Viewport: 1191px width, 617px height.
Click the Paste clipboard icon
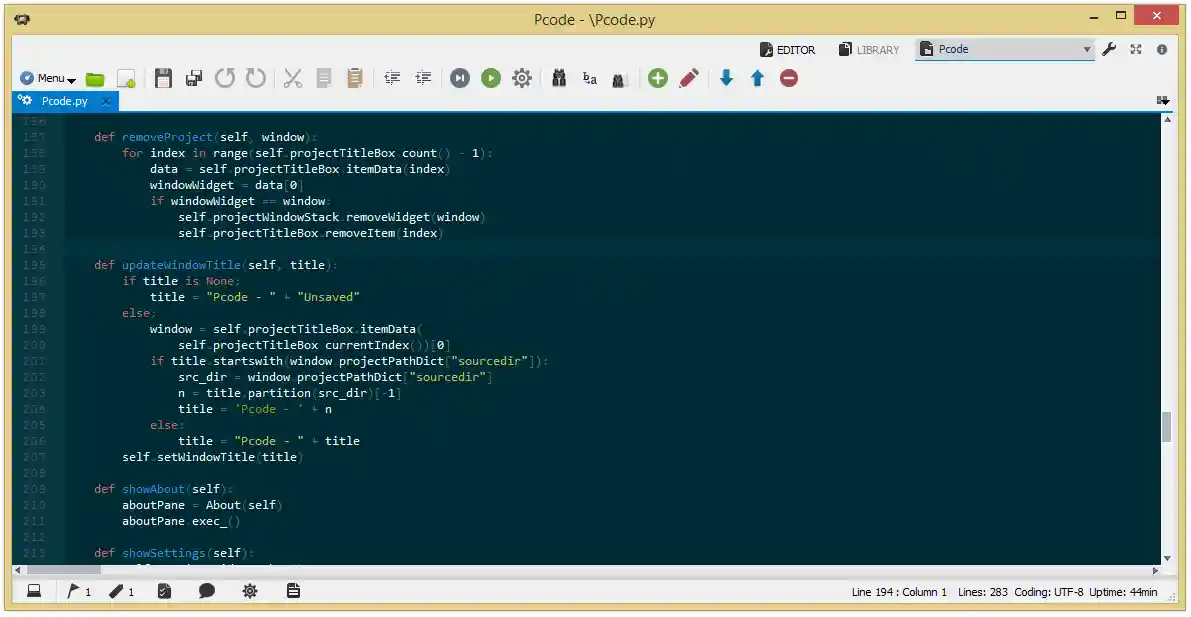pos(354,78)
